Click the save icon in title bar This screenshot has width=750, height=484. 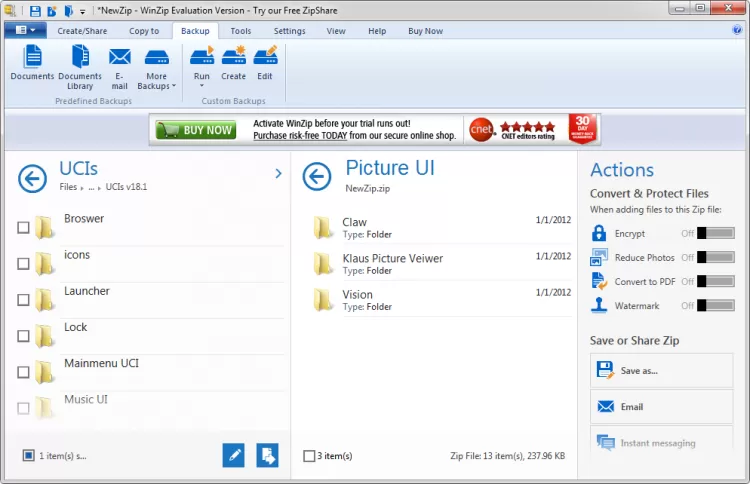(35, 11)
